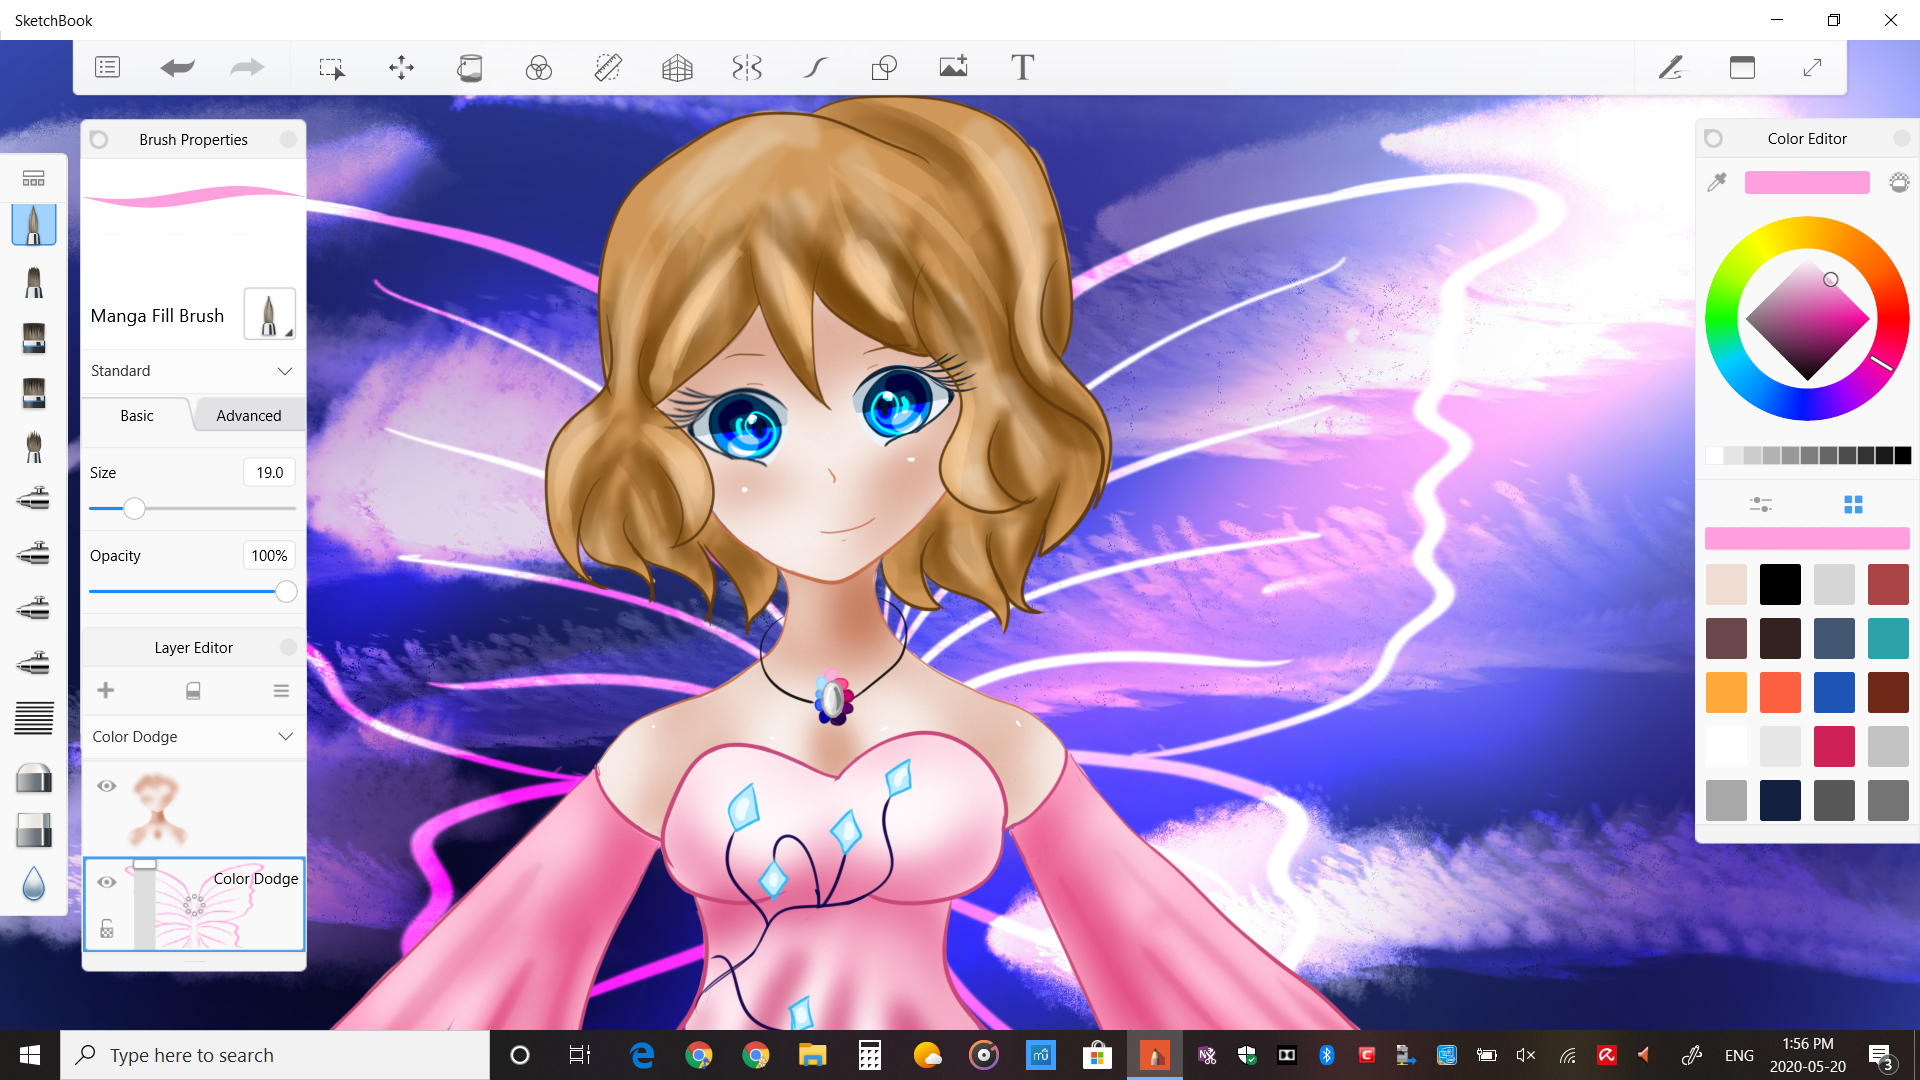Switch to color swatches grid view
This screenshot has width=1920, height=1080.
[x=1853, y=504]
